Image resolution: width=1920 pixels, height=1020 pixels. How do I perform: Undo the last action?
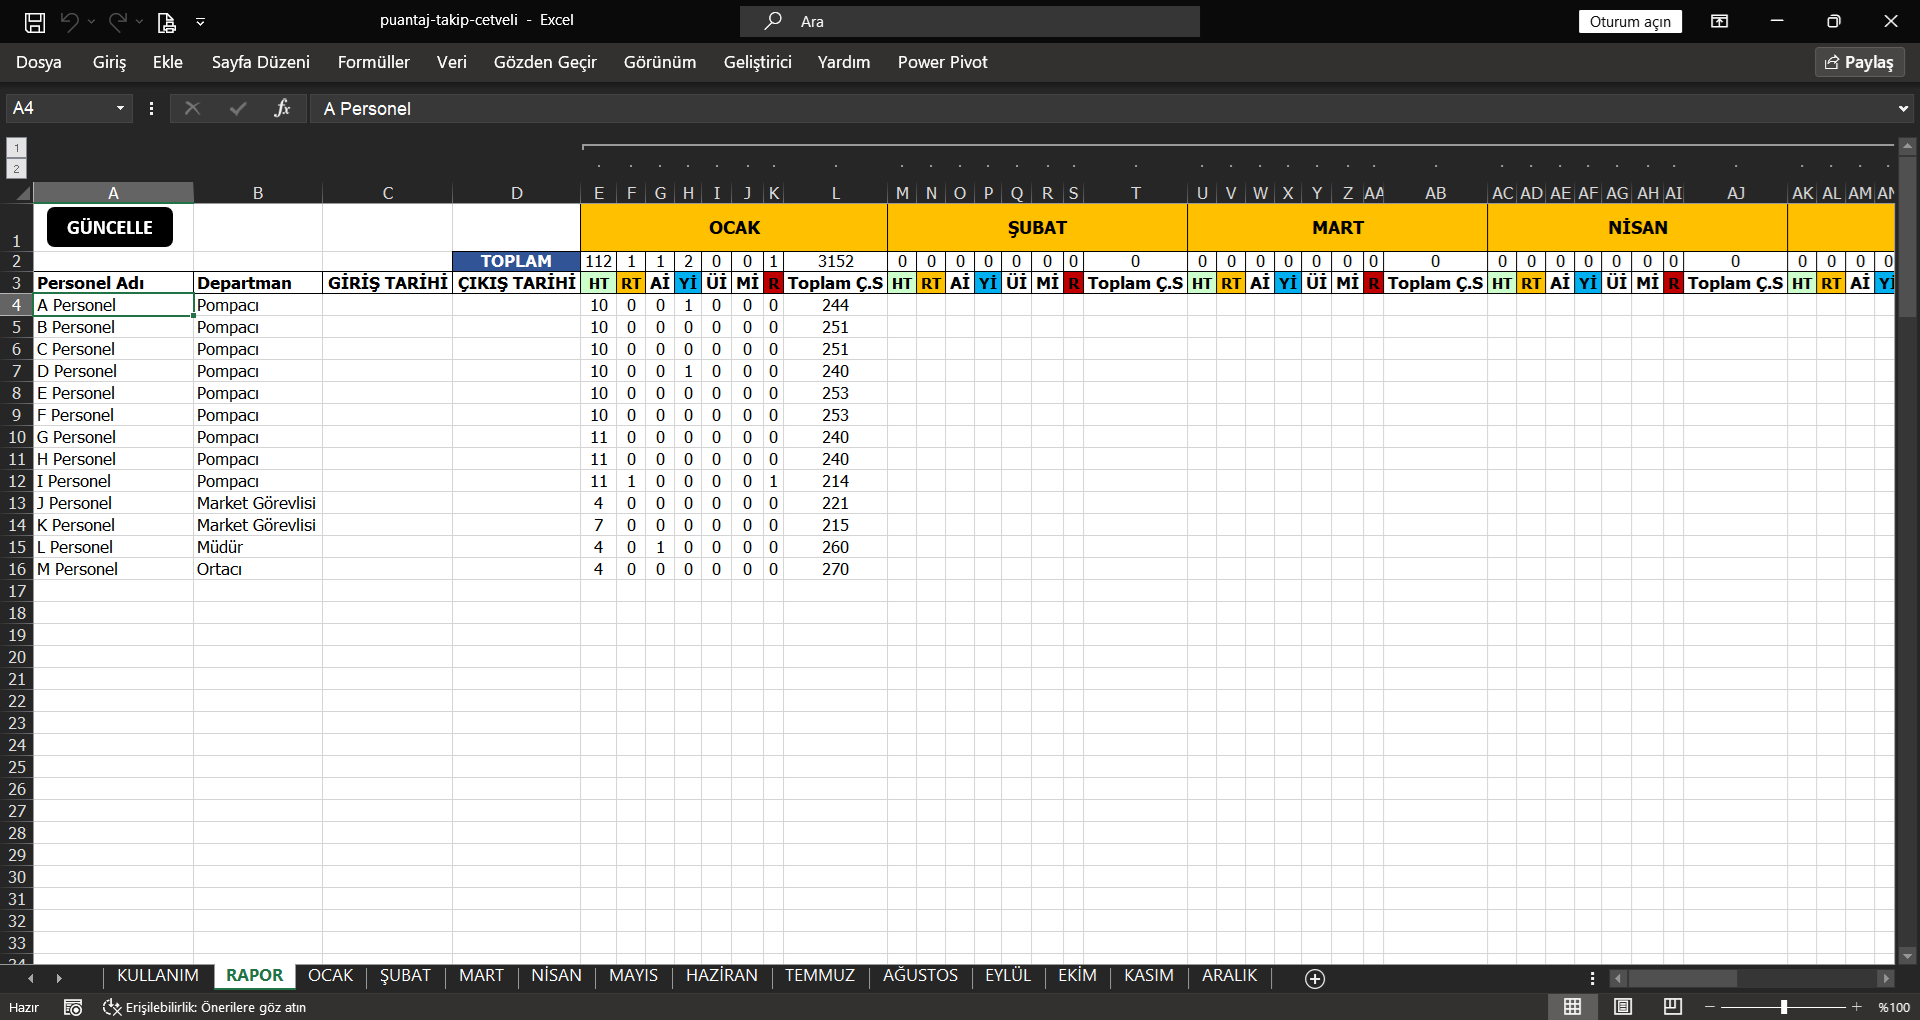(x=70, y=21)
